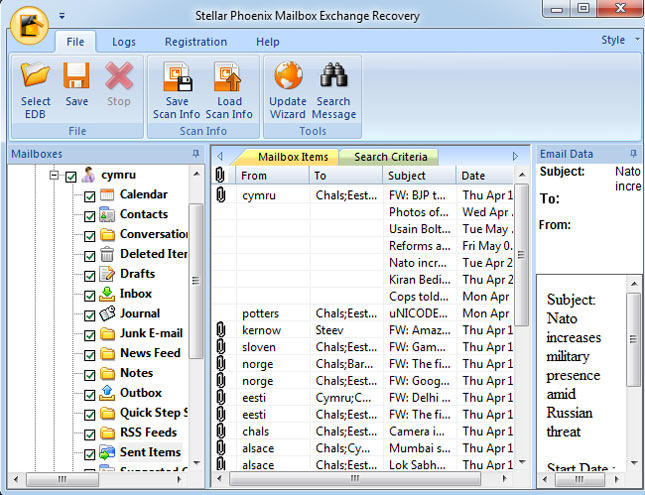
Task: Open the Help ribbon tab
Action: coord(268,42)
